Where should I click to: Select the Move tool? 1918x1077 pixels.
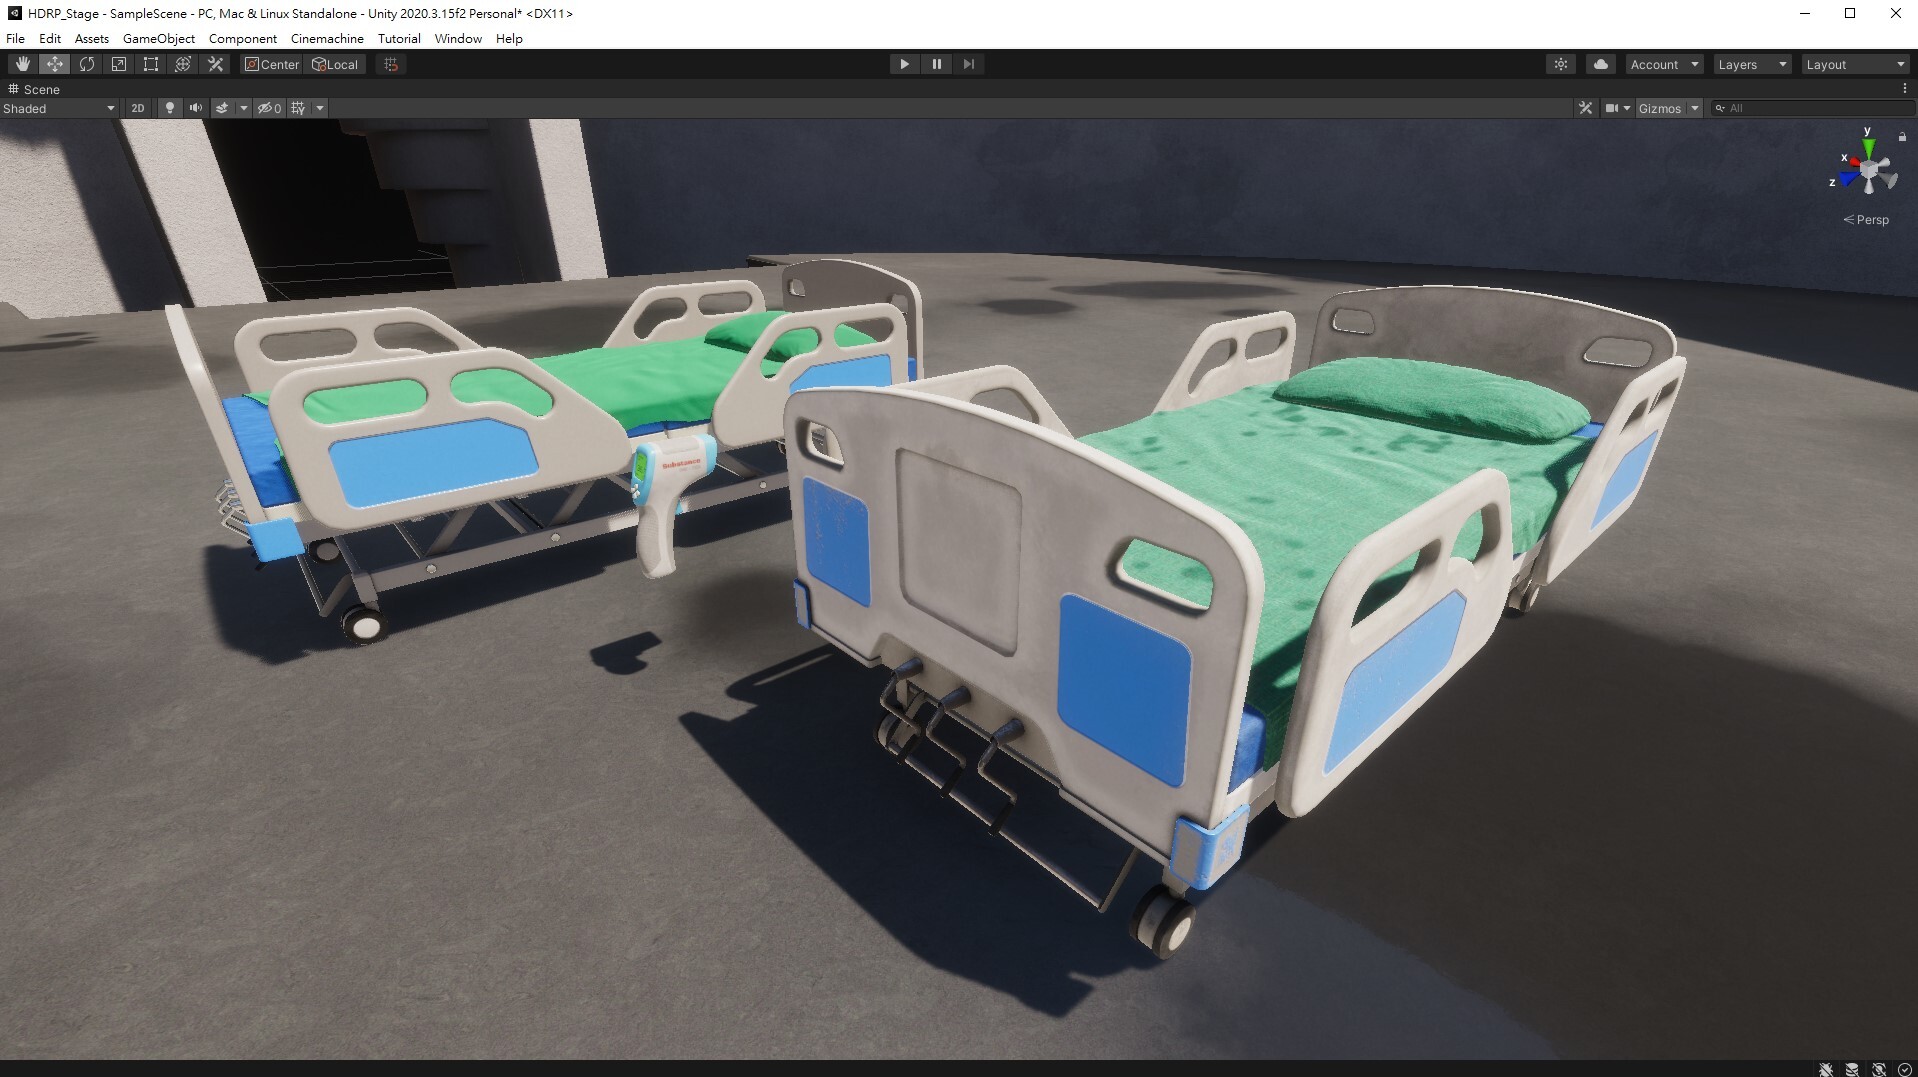pyautogui.click(x=54, y=63)
